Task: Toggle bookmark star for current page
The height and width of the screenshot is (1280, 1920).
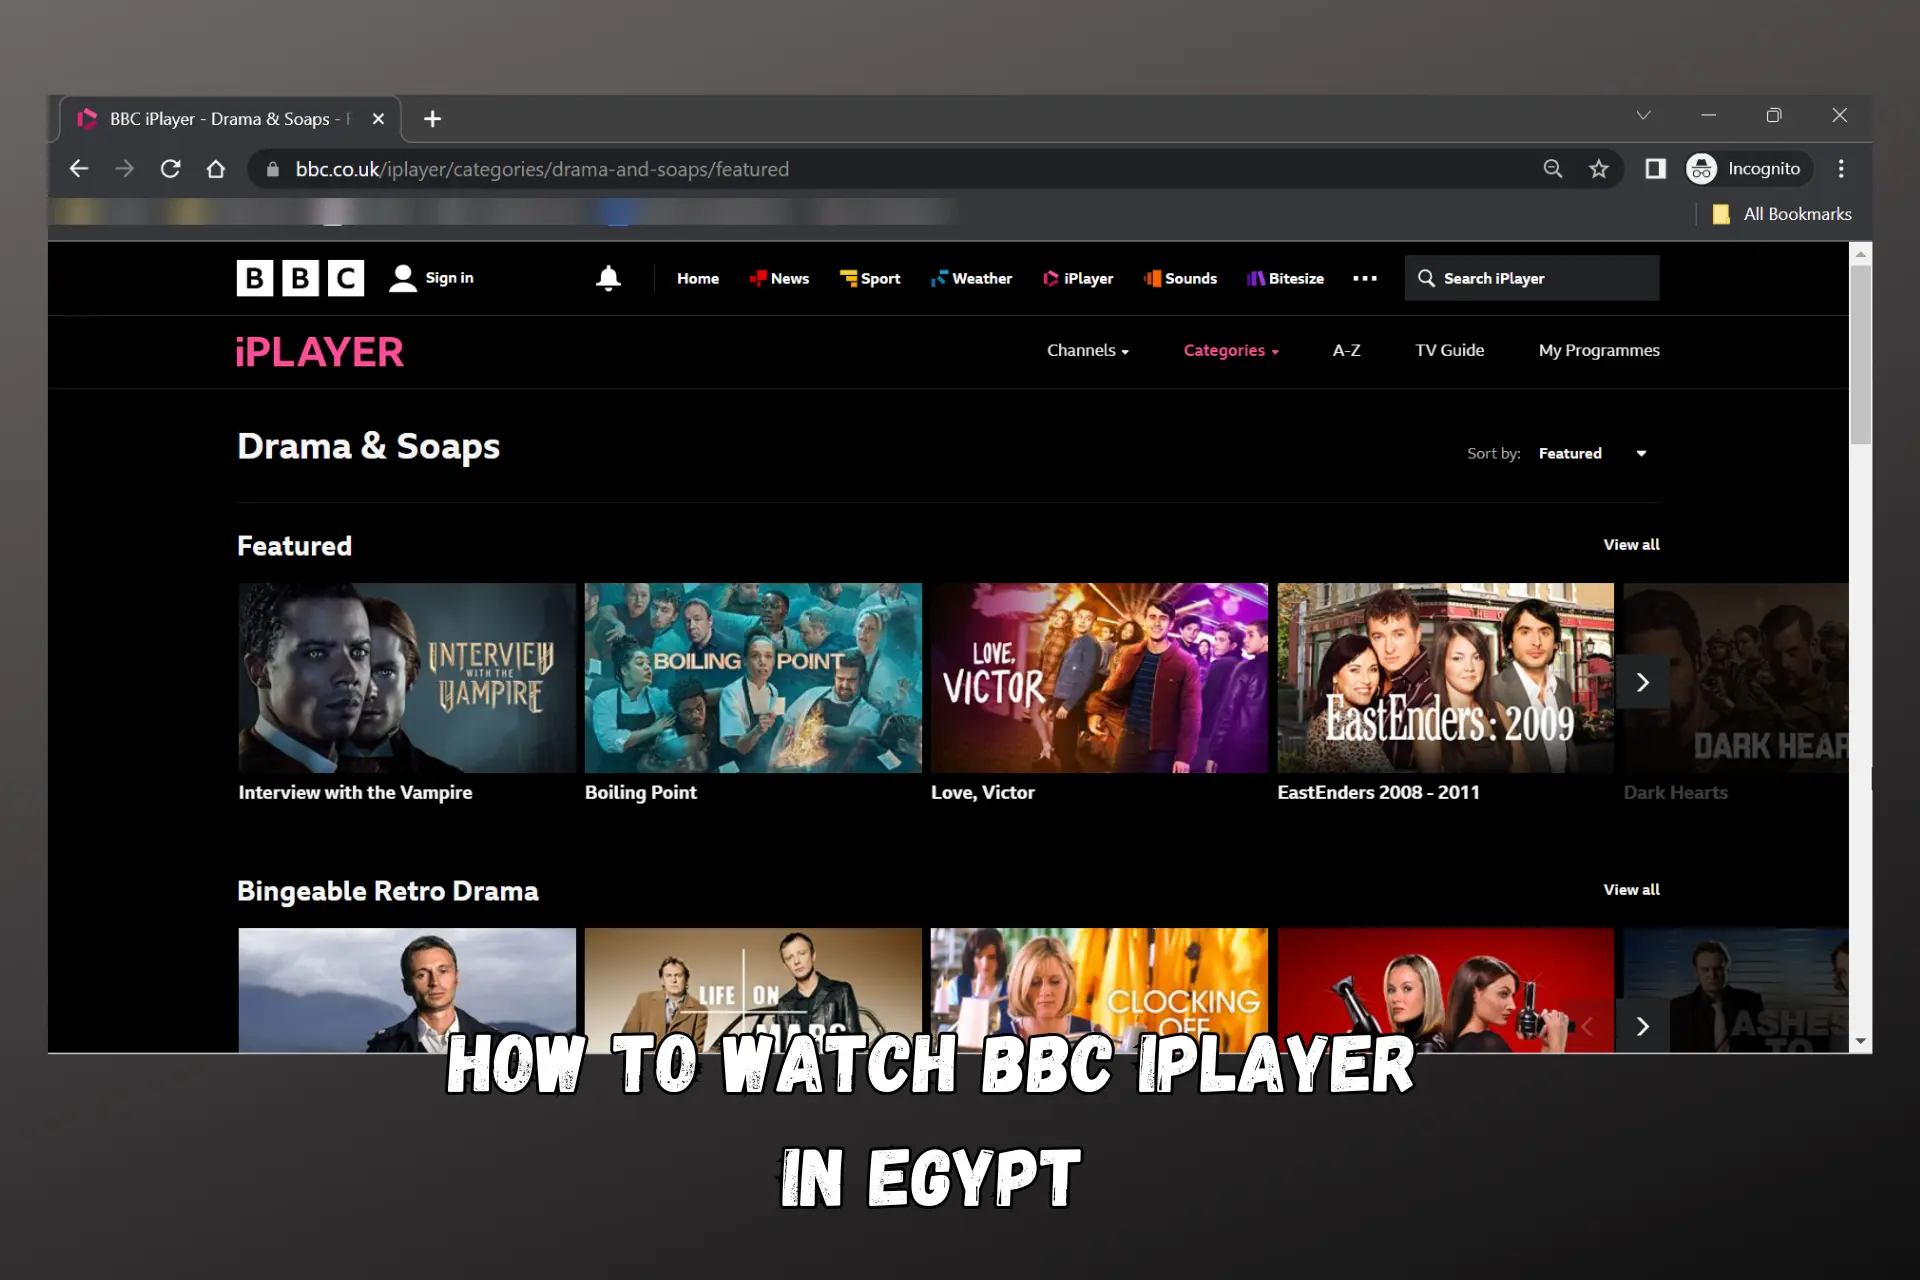Action: (x=1601, y=169)
